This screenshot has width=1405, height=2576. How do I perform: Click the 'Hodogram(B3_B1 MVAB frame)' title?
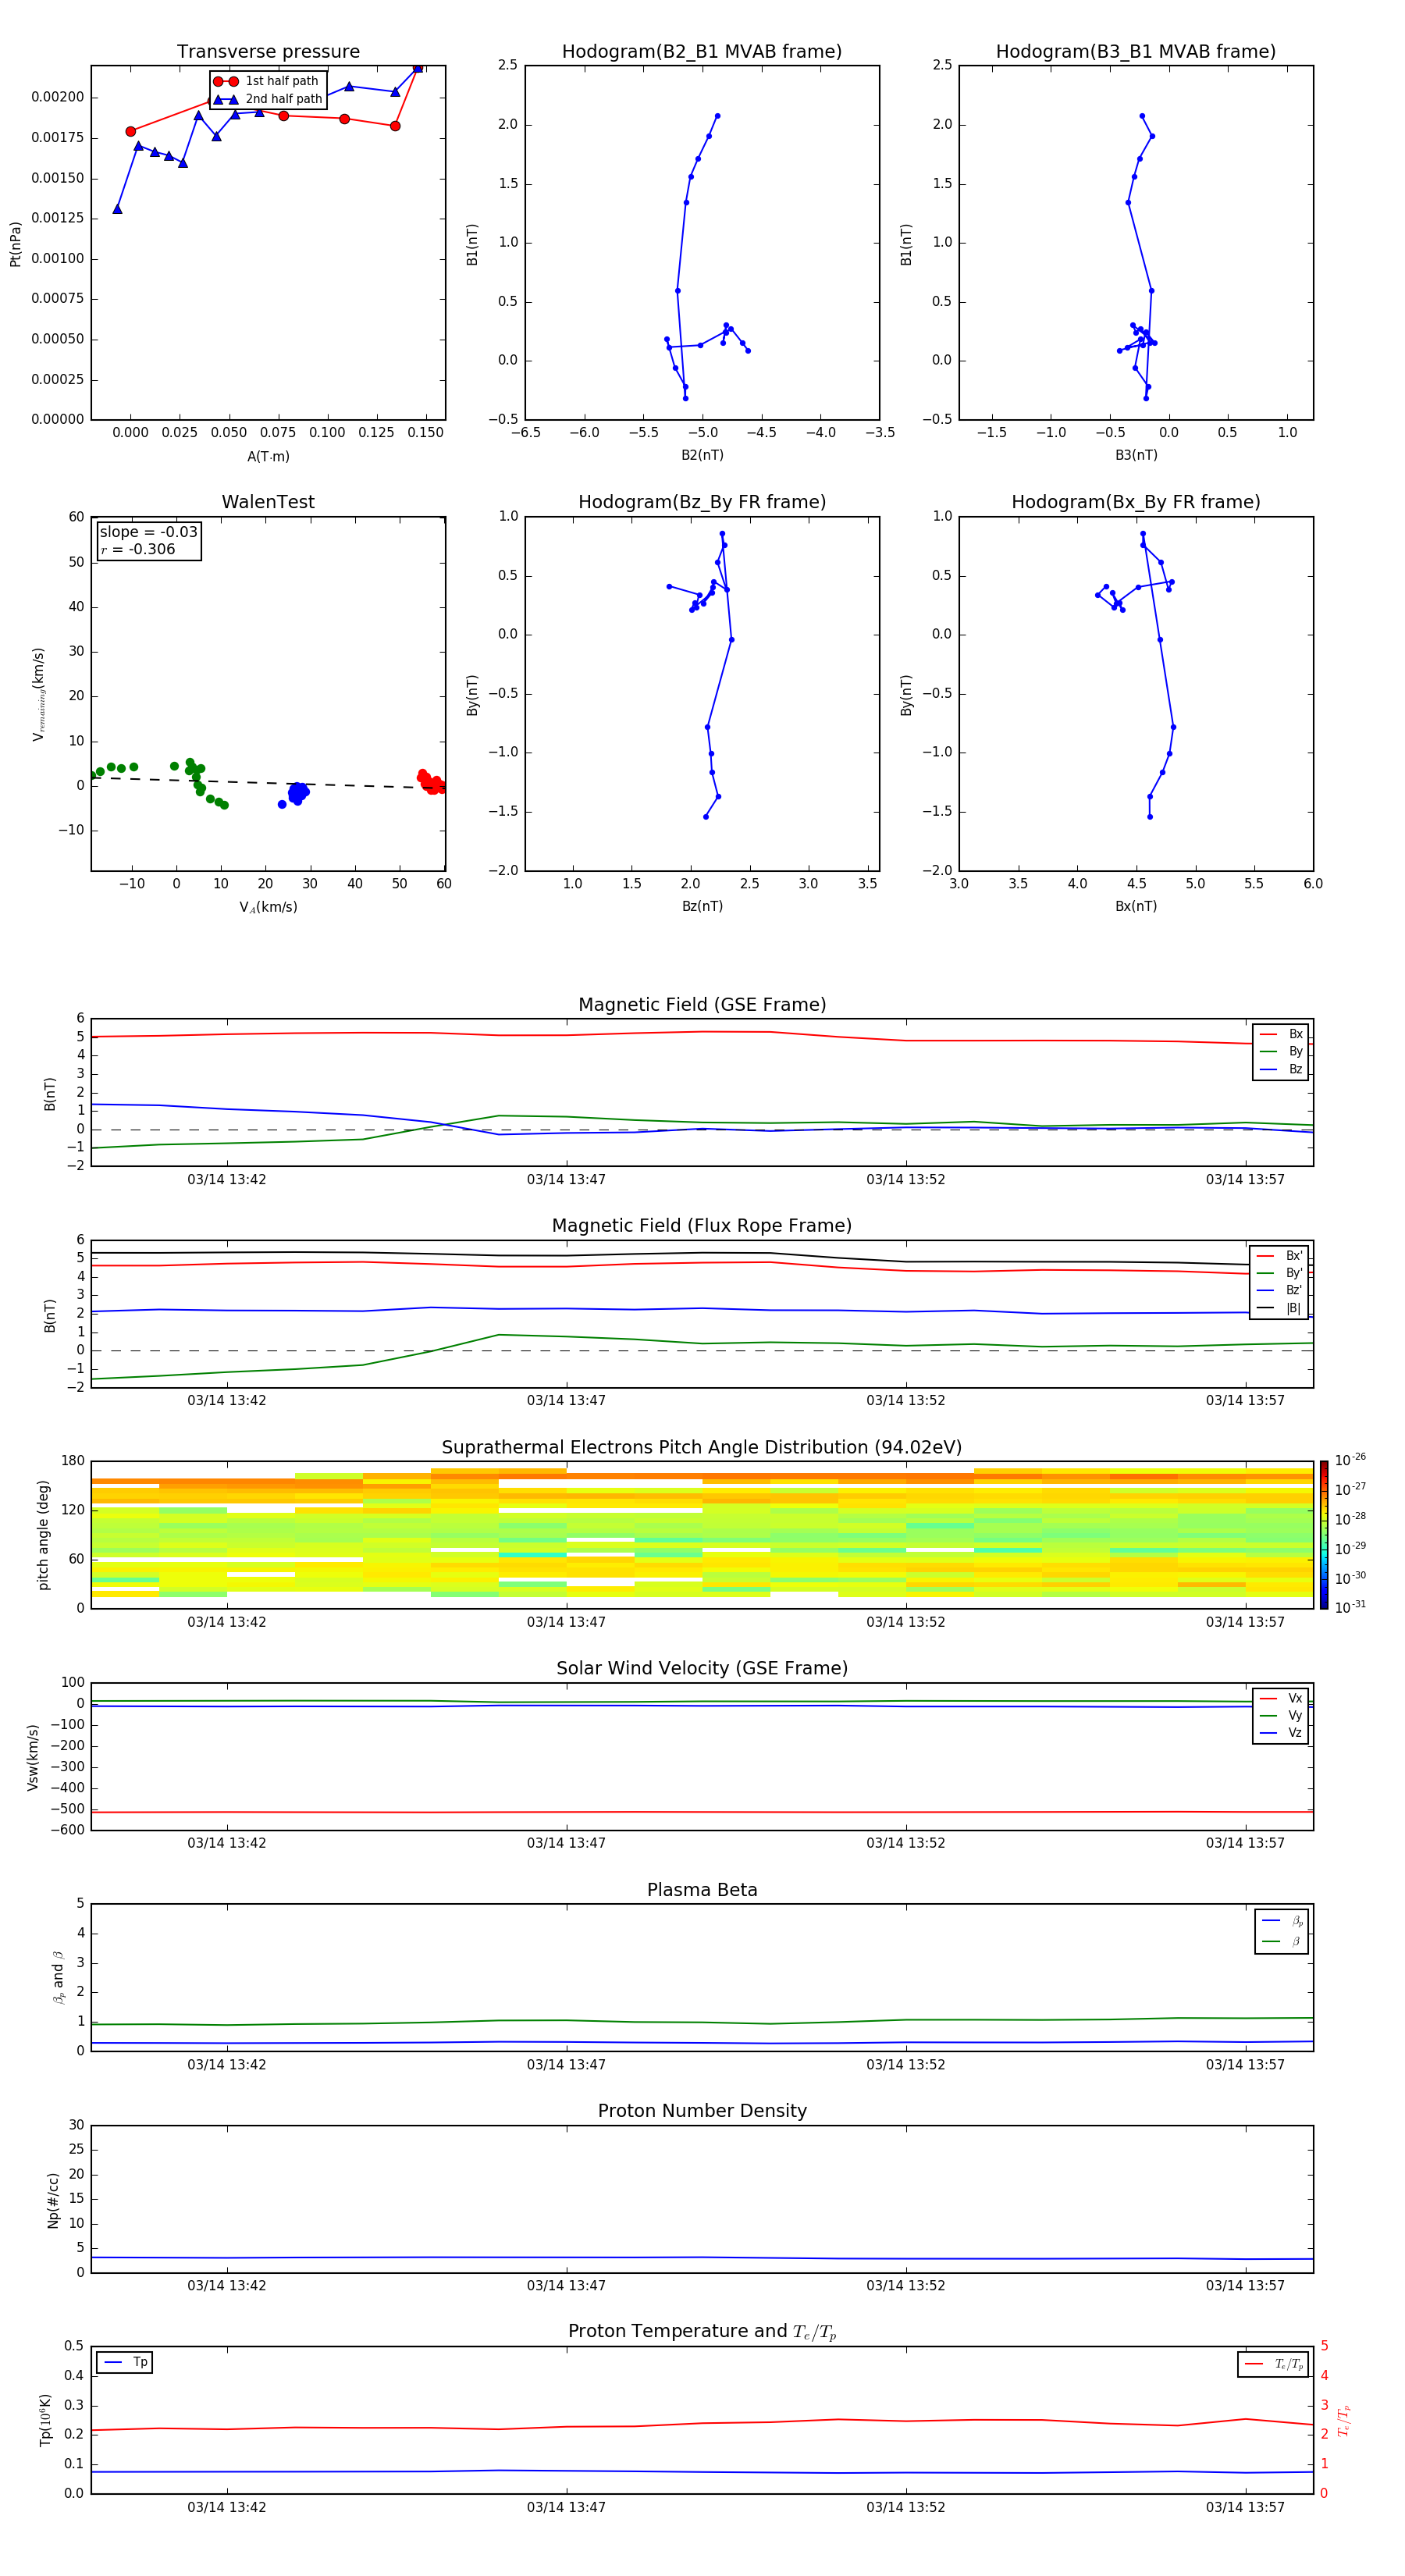click(1136, 52)
